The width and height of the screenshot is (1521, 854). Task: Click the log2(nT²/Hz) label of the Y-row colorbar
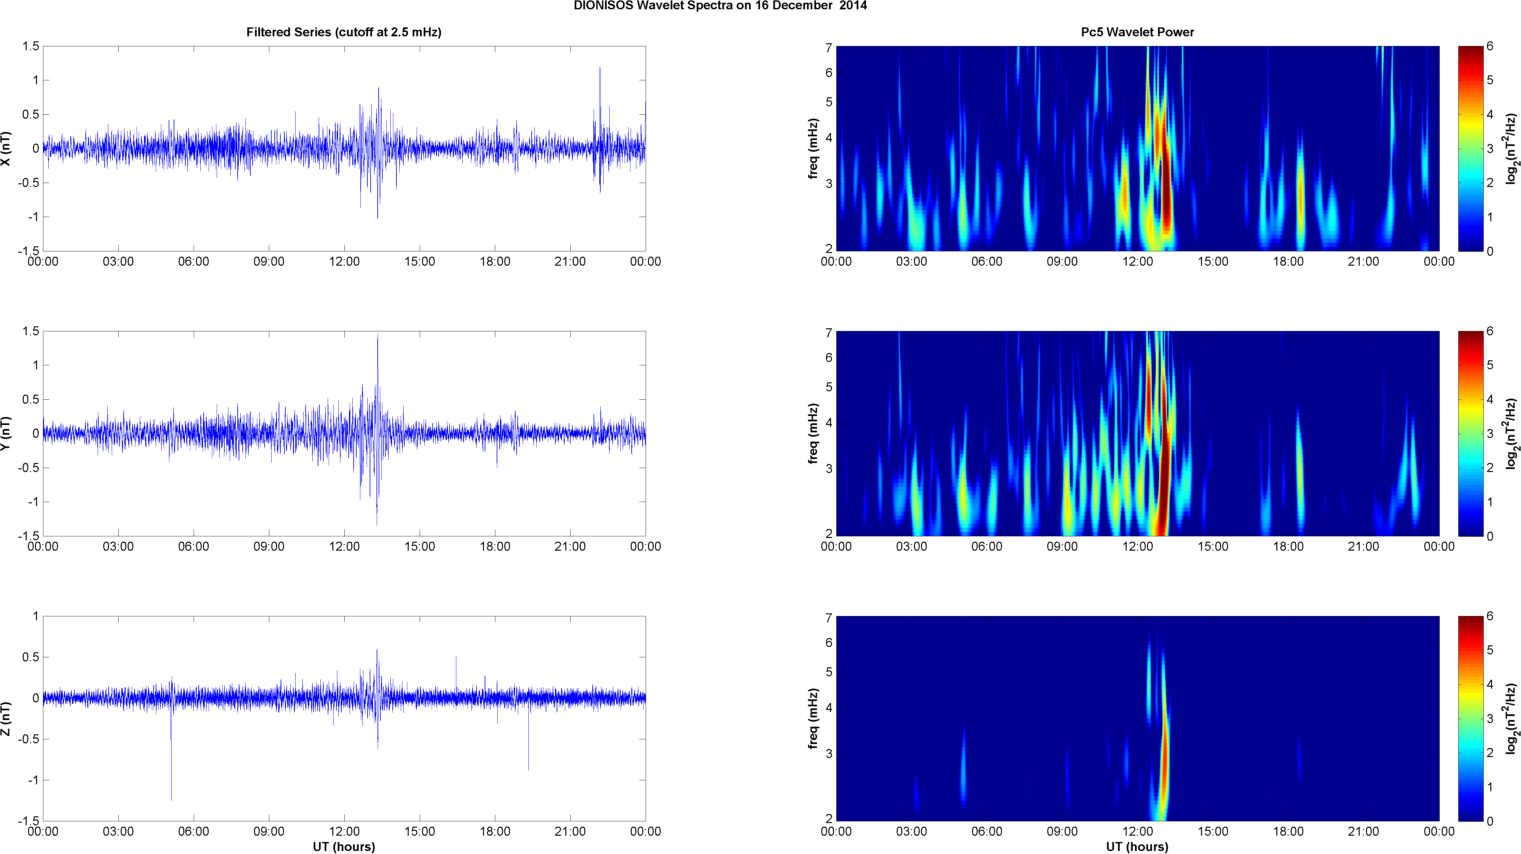click(1512, 433)
